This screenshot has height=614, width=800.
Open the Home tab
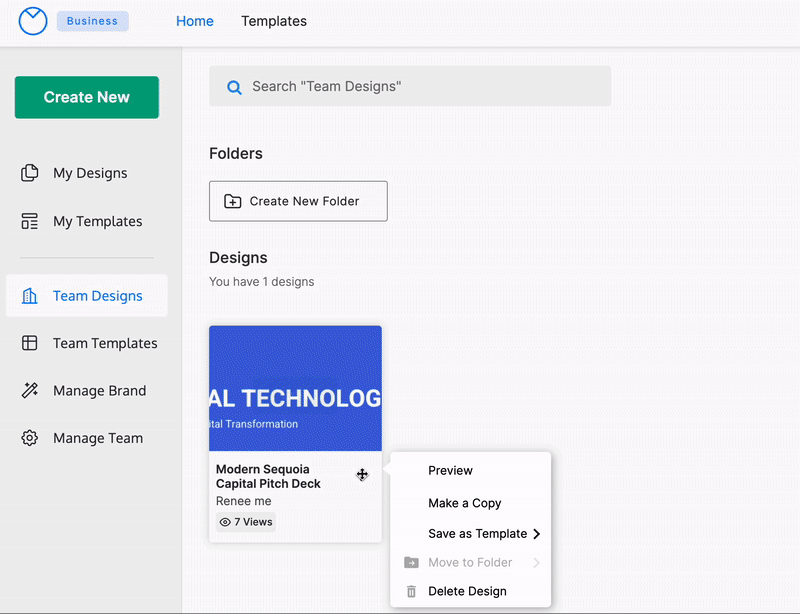[195, 21]
